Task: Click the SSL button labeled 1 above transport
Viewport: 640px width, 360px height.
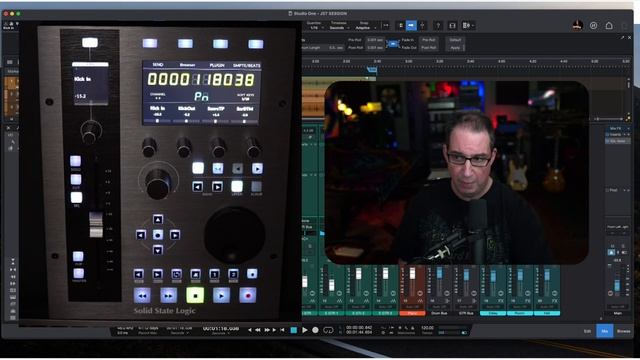Action: [x=214, y=274]
